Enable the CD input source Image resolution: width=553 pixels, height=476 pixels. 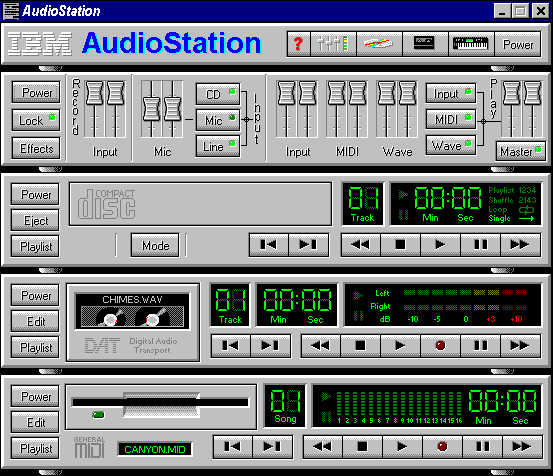[218, 94]
